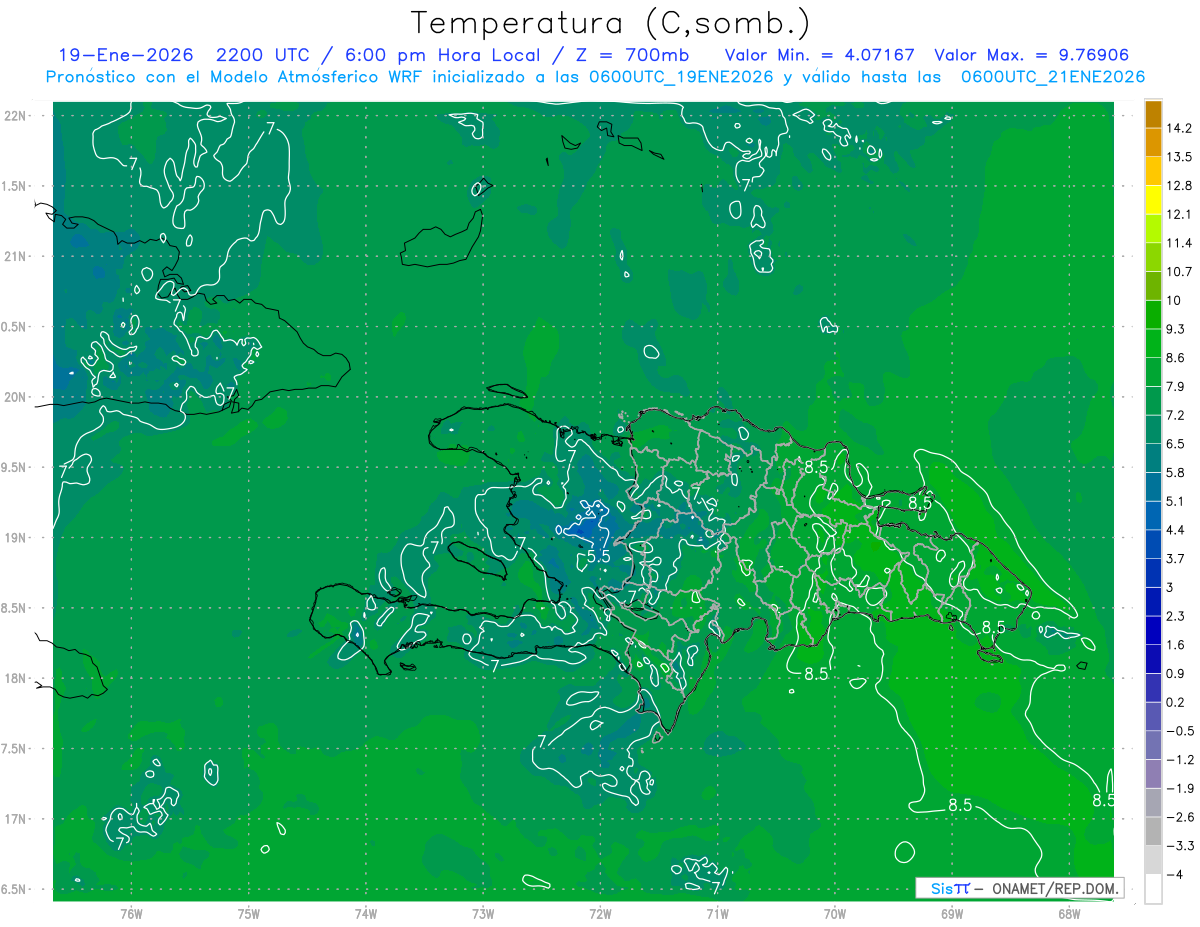Click the '-1.9' colorbar value
The height and width of the screenshot is (927, 1200).
(1179, 789)
